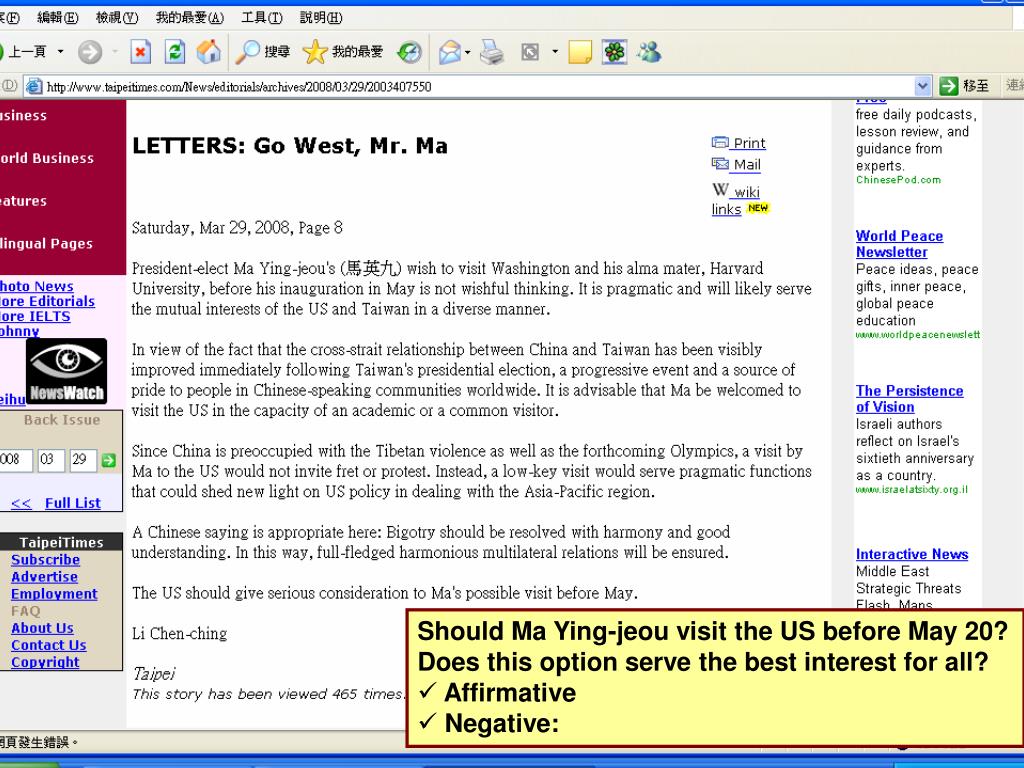Image resolution: width=1024 pixels, height=768 pixels.
Task: Open the dropdown arrow left of the note icon
Action: click(555, 52)
